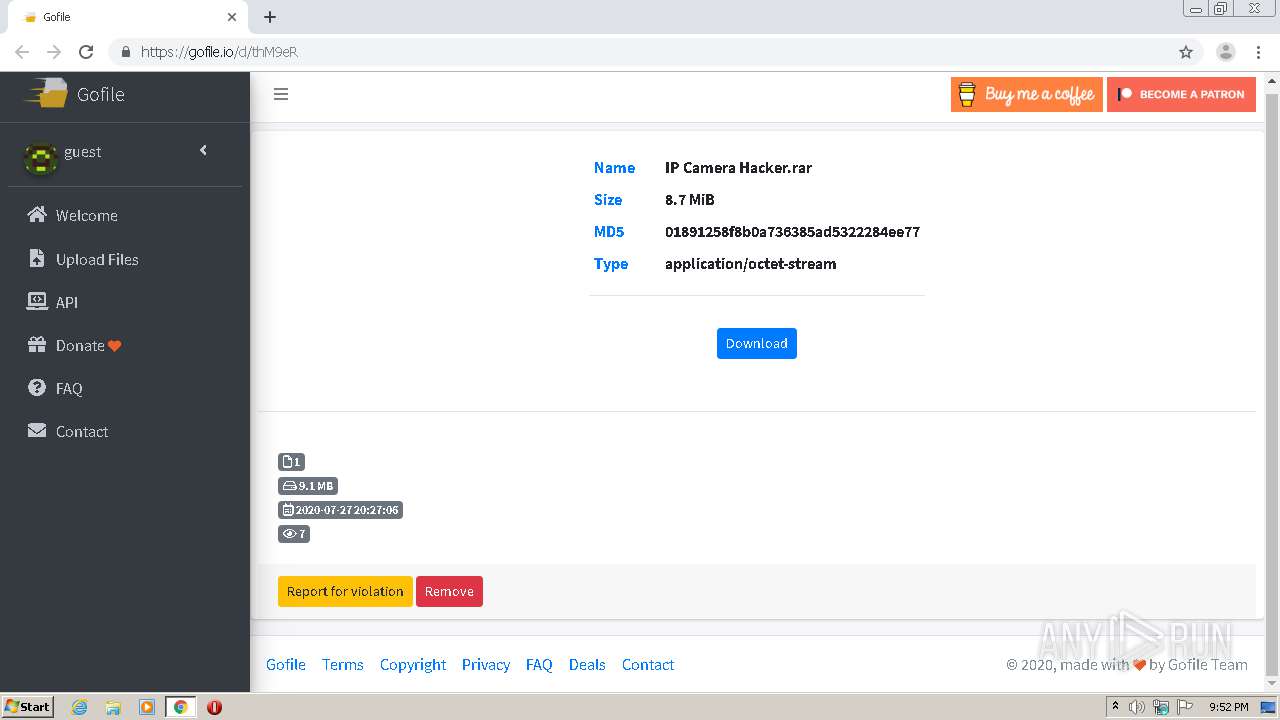Select the application/octet-stream type value

(x=751, y=264)
